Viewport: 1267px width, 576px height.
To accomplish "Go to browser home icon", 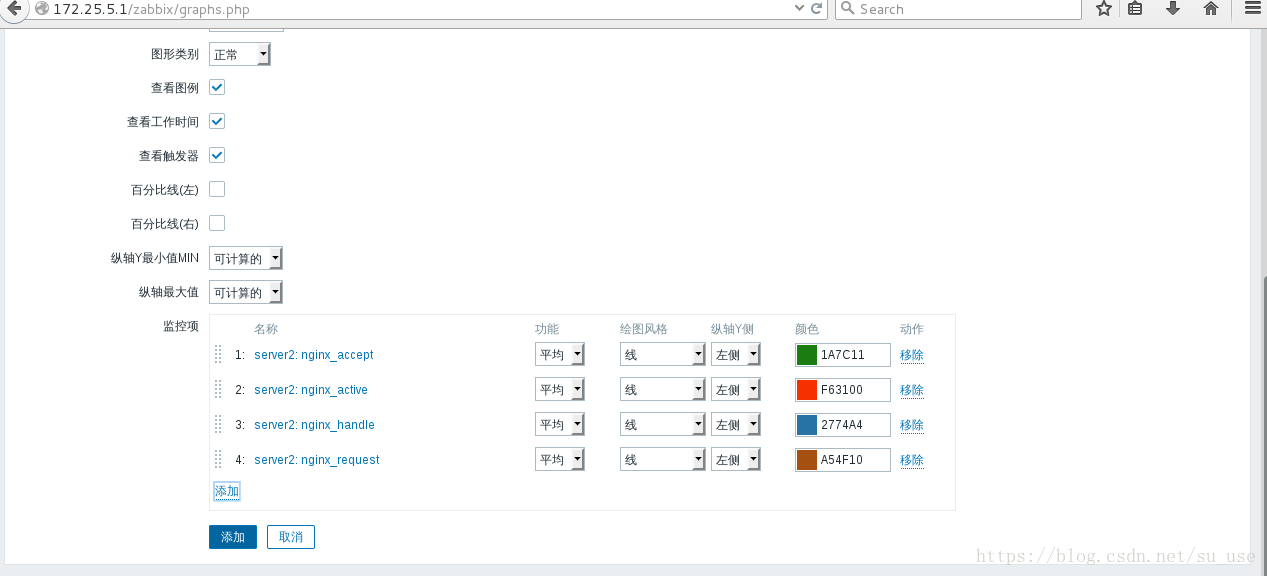I will point(1210,8).
